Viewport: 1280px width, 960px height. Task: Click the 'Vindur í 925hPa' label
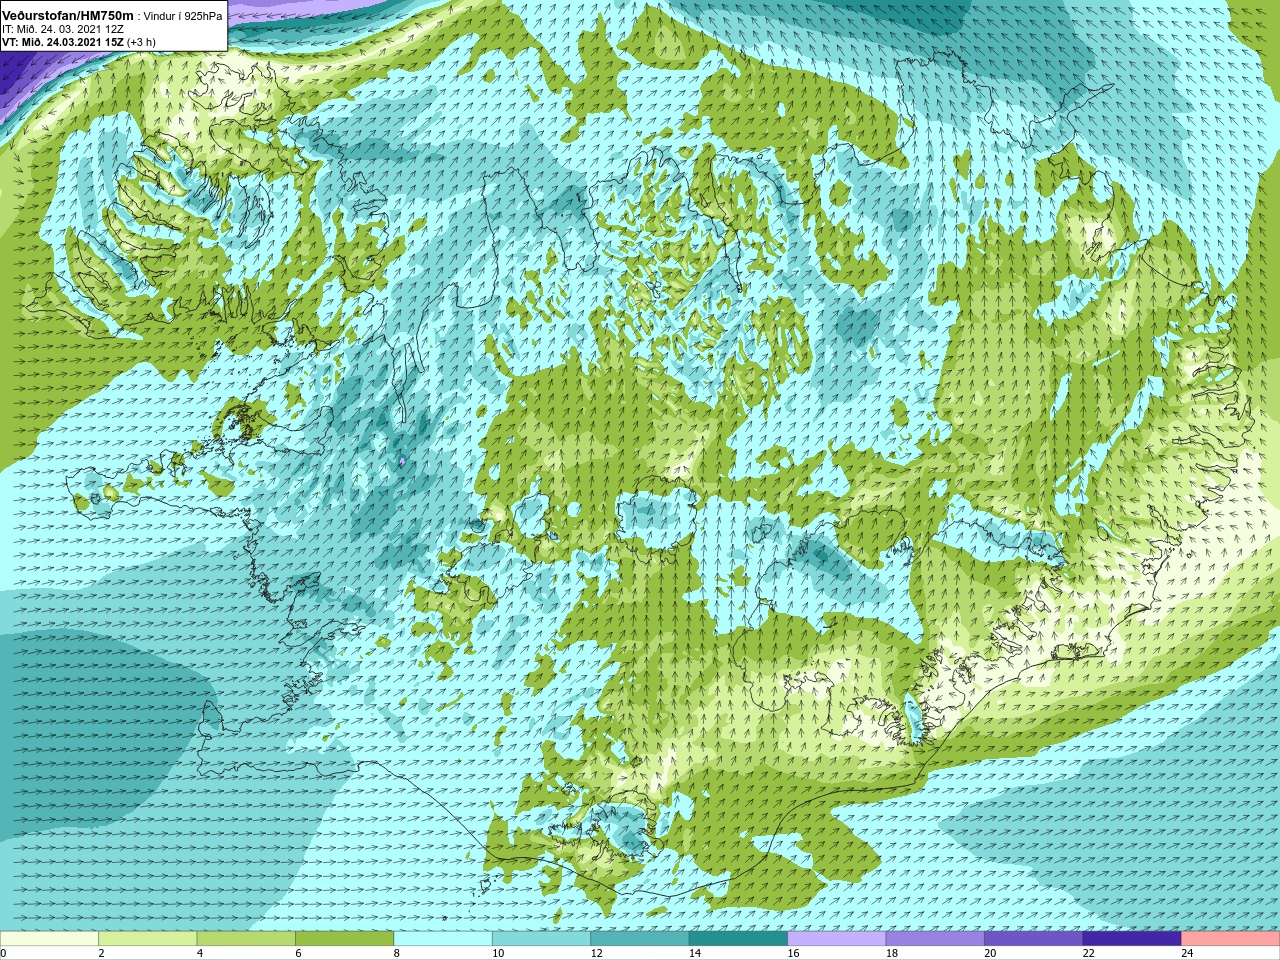tap(183, 16)
